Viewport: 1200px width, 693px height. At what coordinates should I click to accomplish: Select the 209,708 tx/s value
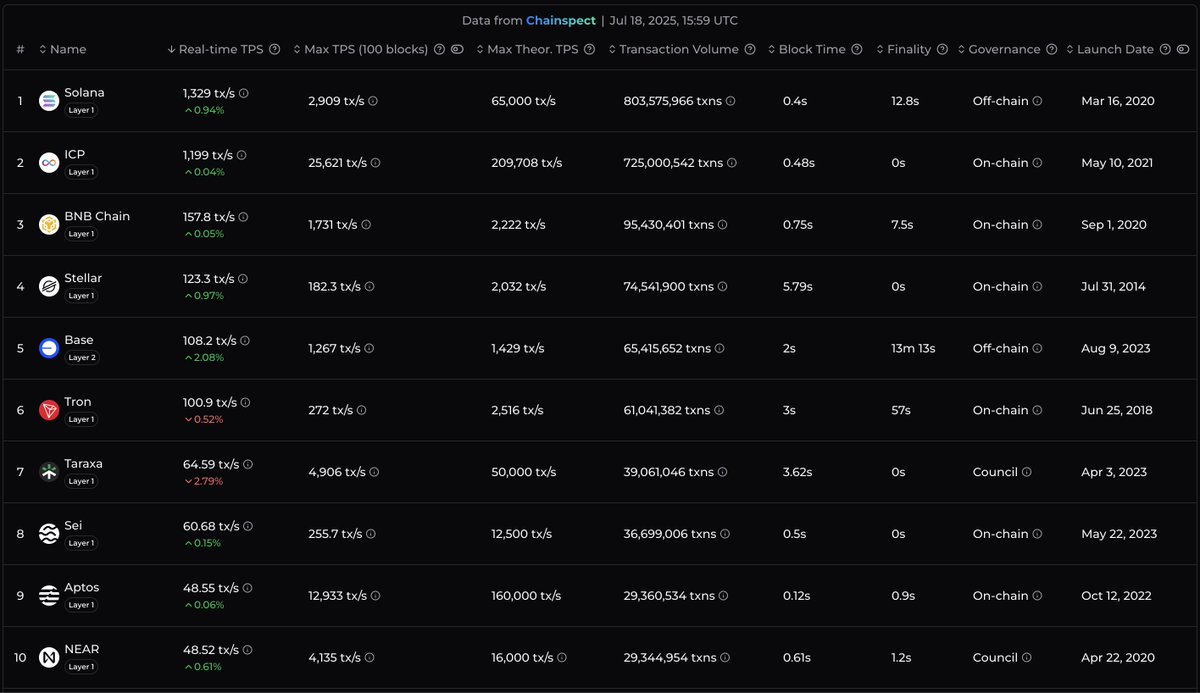coord(526,163)
